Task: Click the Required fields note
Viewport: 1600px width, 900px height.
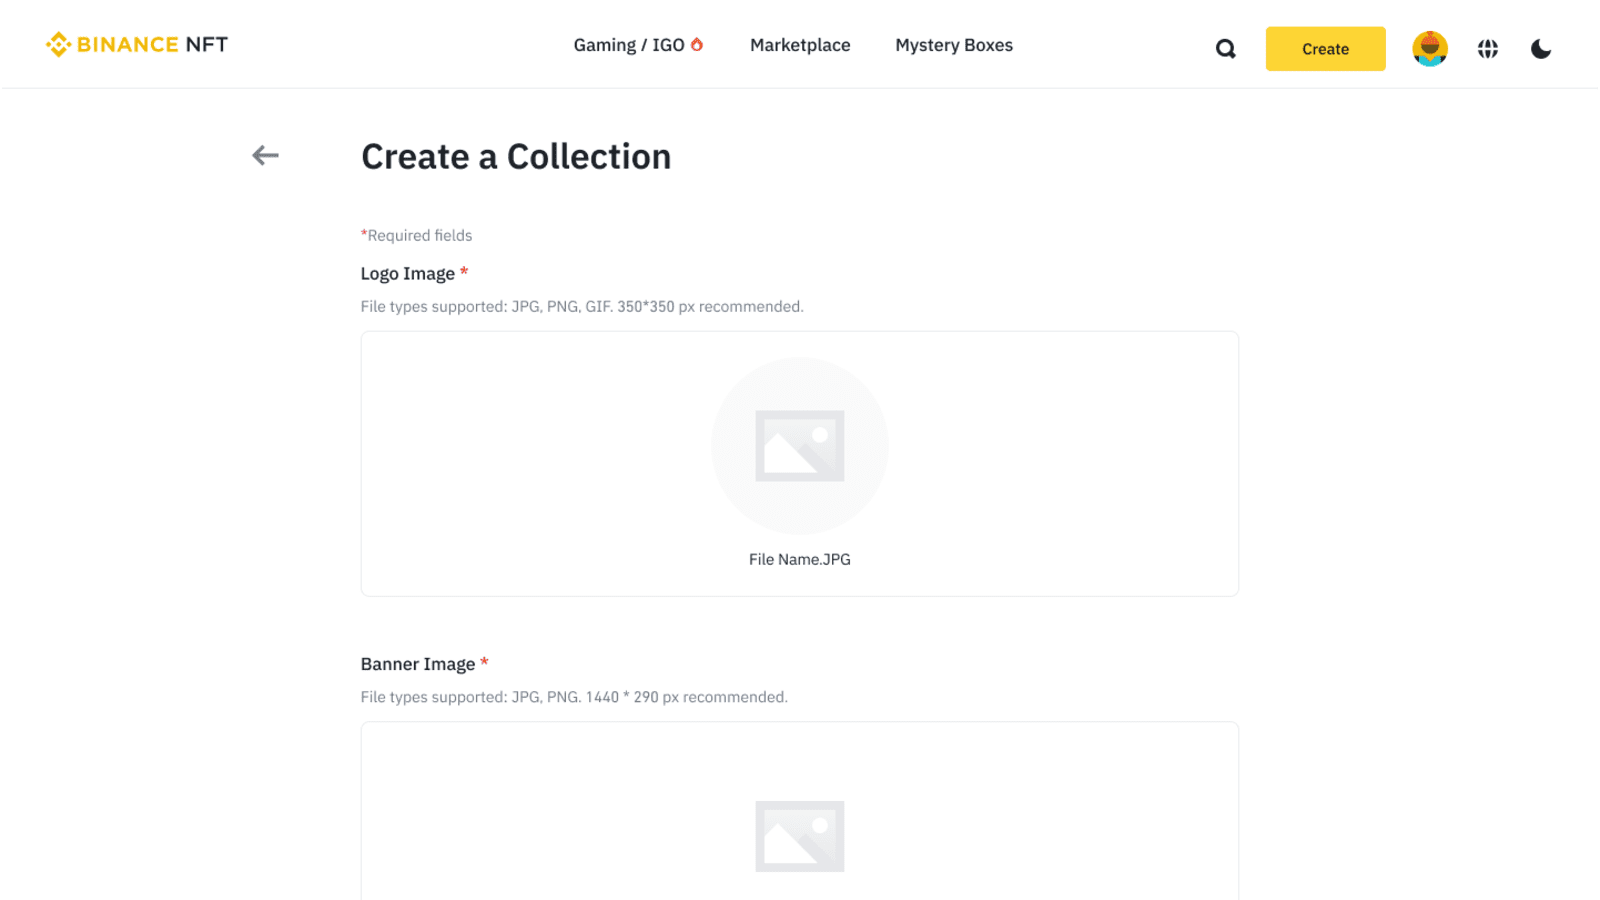Action: coord(416,235)
